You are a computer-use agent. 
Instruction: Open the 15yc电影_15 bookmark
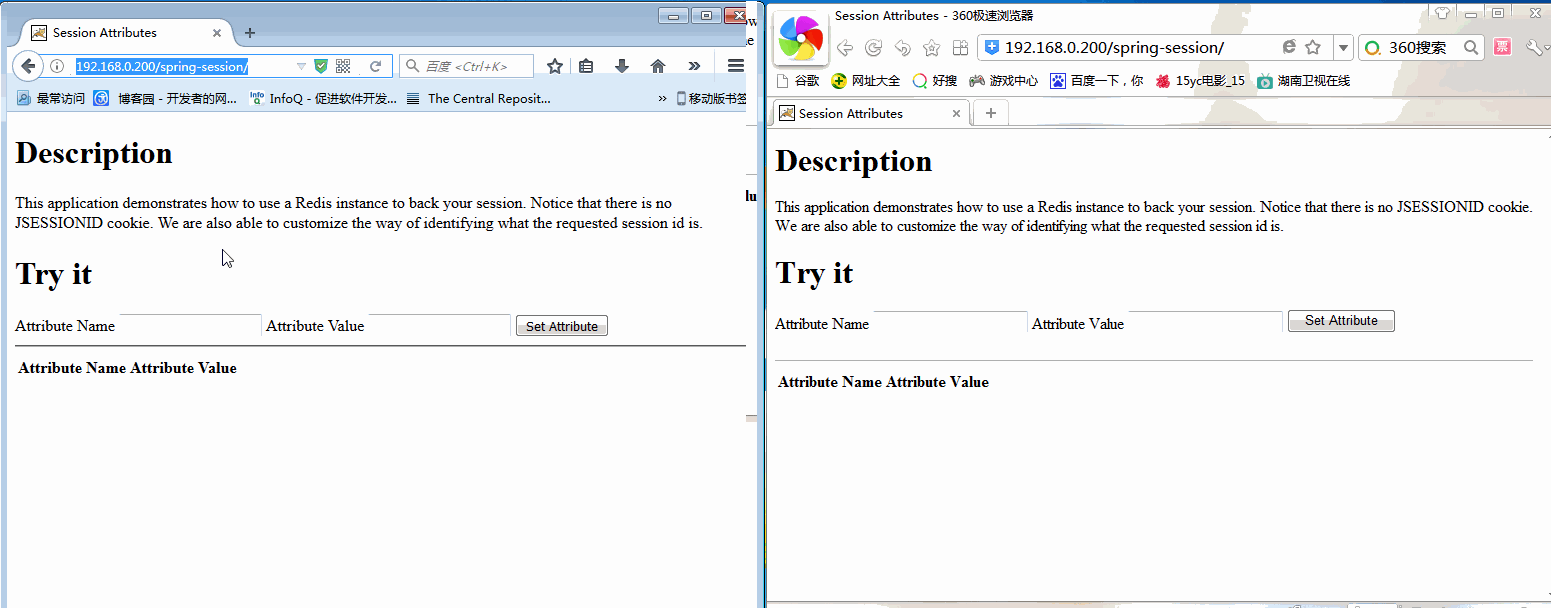pos(1200,81)
